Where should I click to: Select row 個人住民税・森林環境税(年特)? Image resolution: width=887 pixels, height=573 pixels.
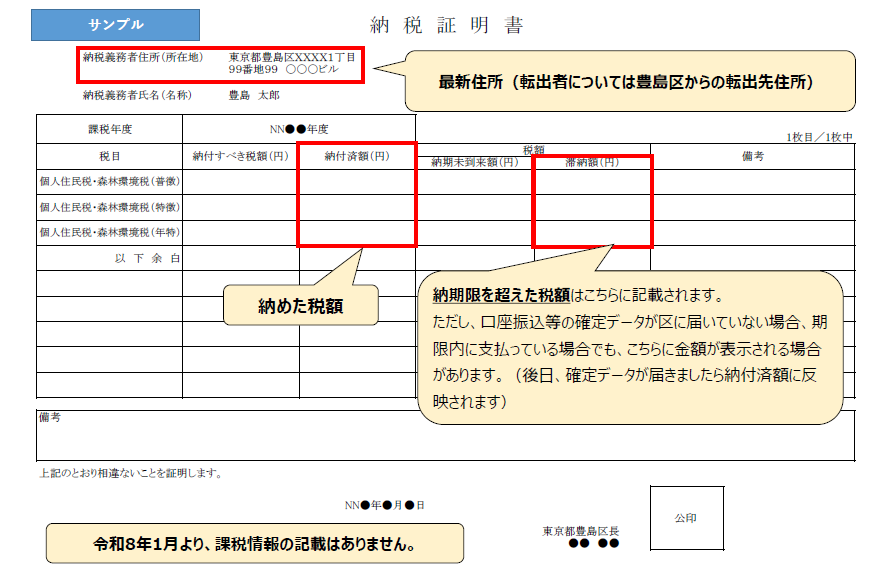pyautogui.click(x=446, y=232)
